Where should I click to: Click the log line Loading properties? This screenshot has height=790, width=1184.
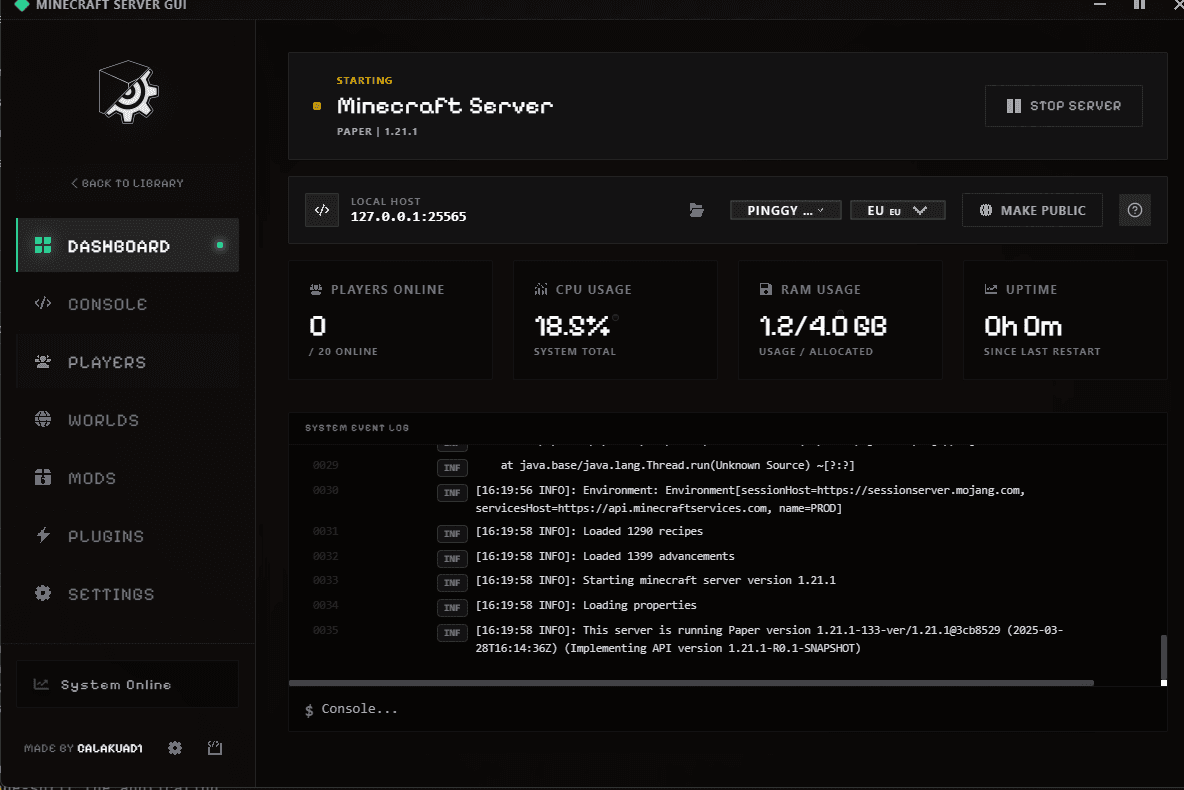click(587, 605)
